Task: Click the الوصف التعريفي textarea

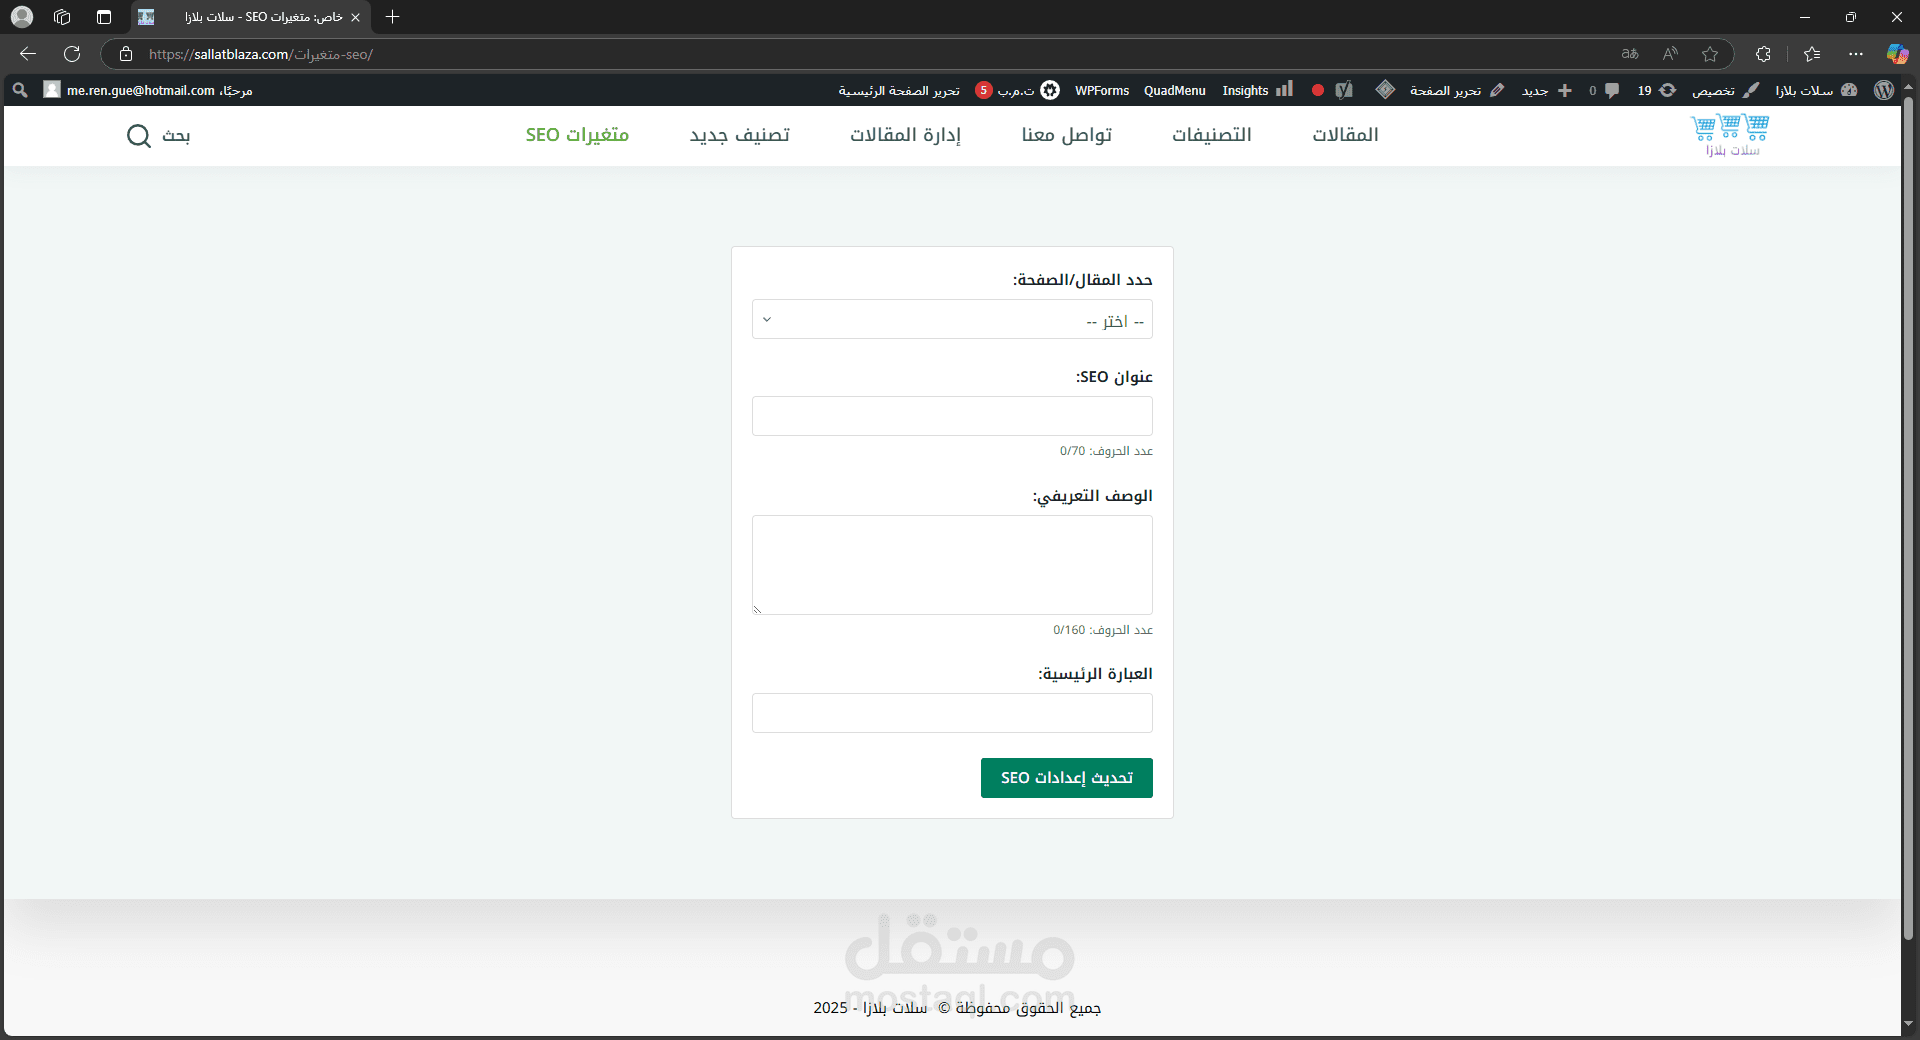Action: (x=952, y=565)
